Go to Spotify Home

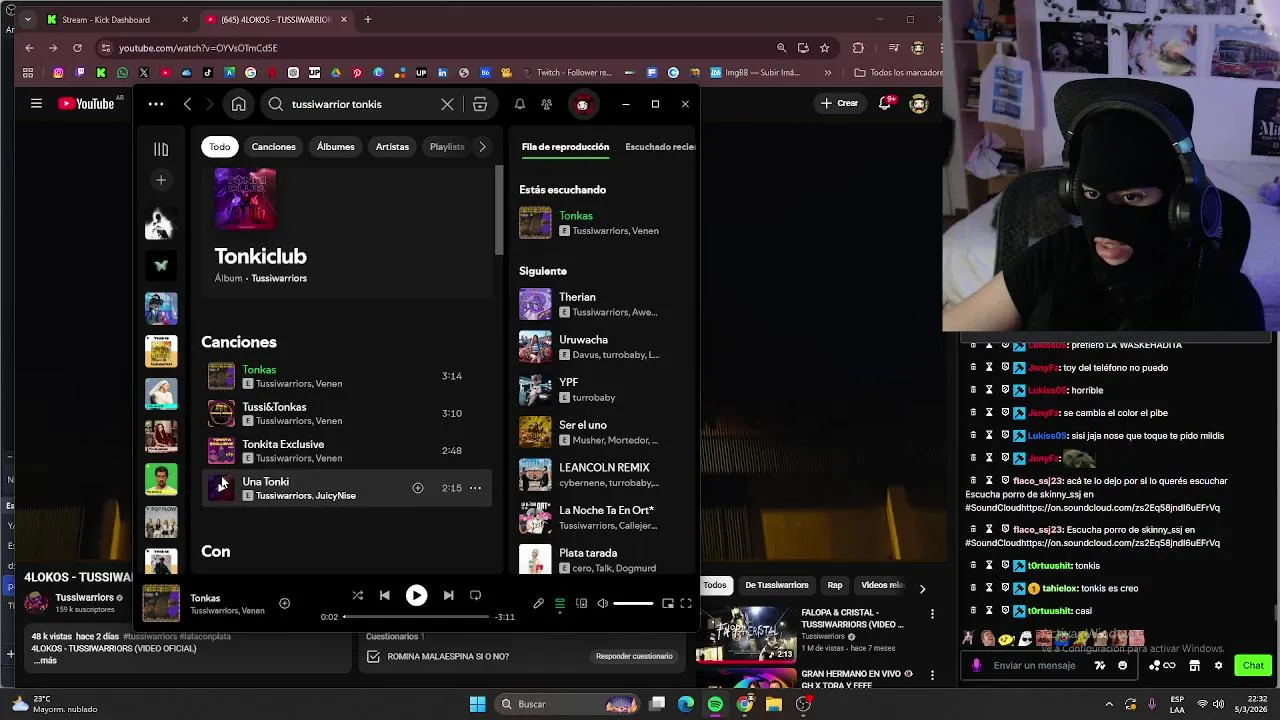(238, 104)
